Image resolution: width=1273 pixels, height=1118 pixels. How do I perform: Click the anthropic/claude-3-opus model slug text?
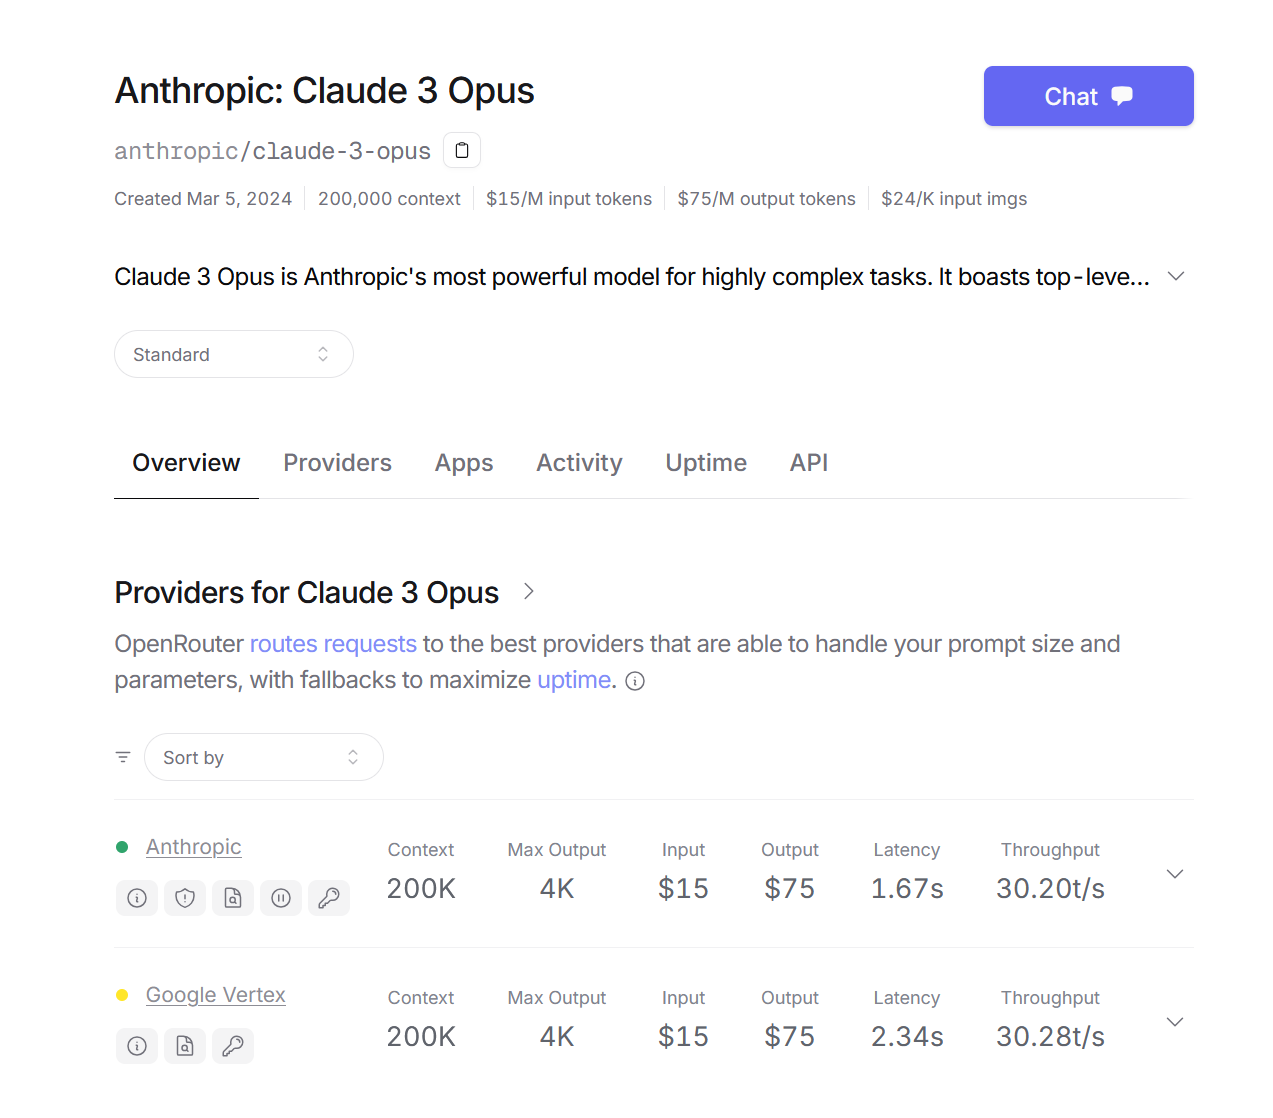point(272,151)
